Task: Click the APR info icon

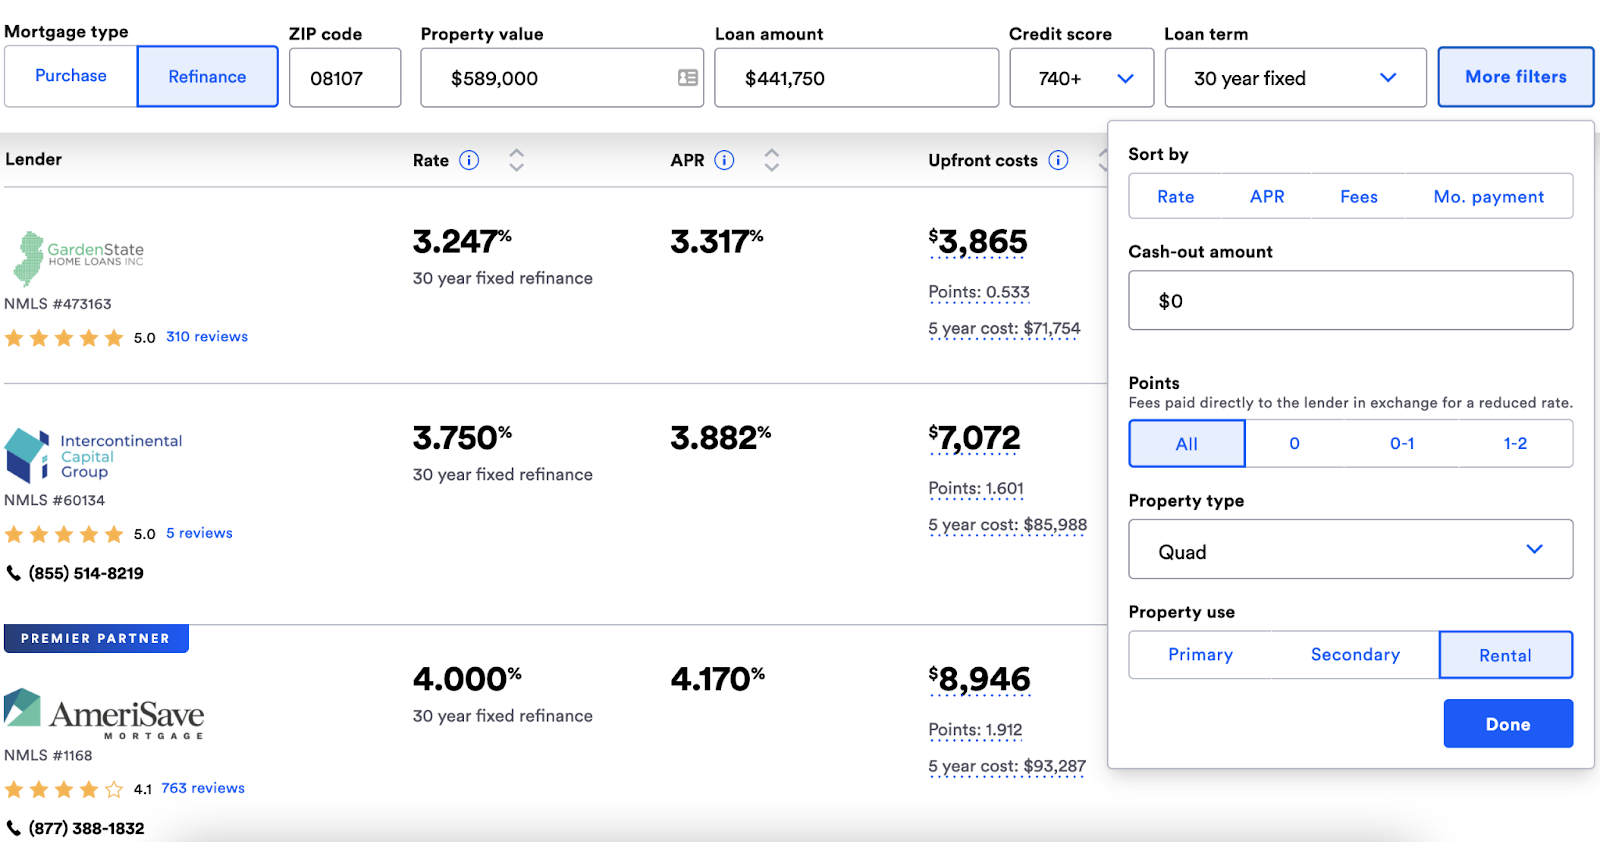Action: 725,160
